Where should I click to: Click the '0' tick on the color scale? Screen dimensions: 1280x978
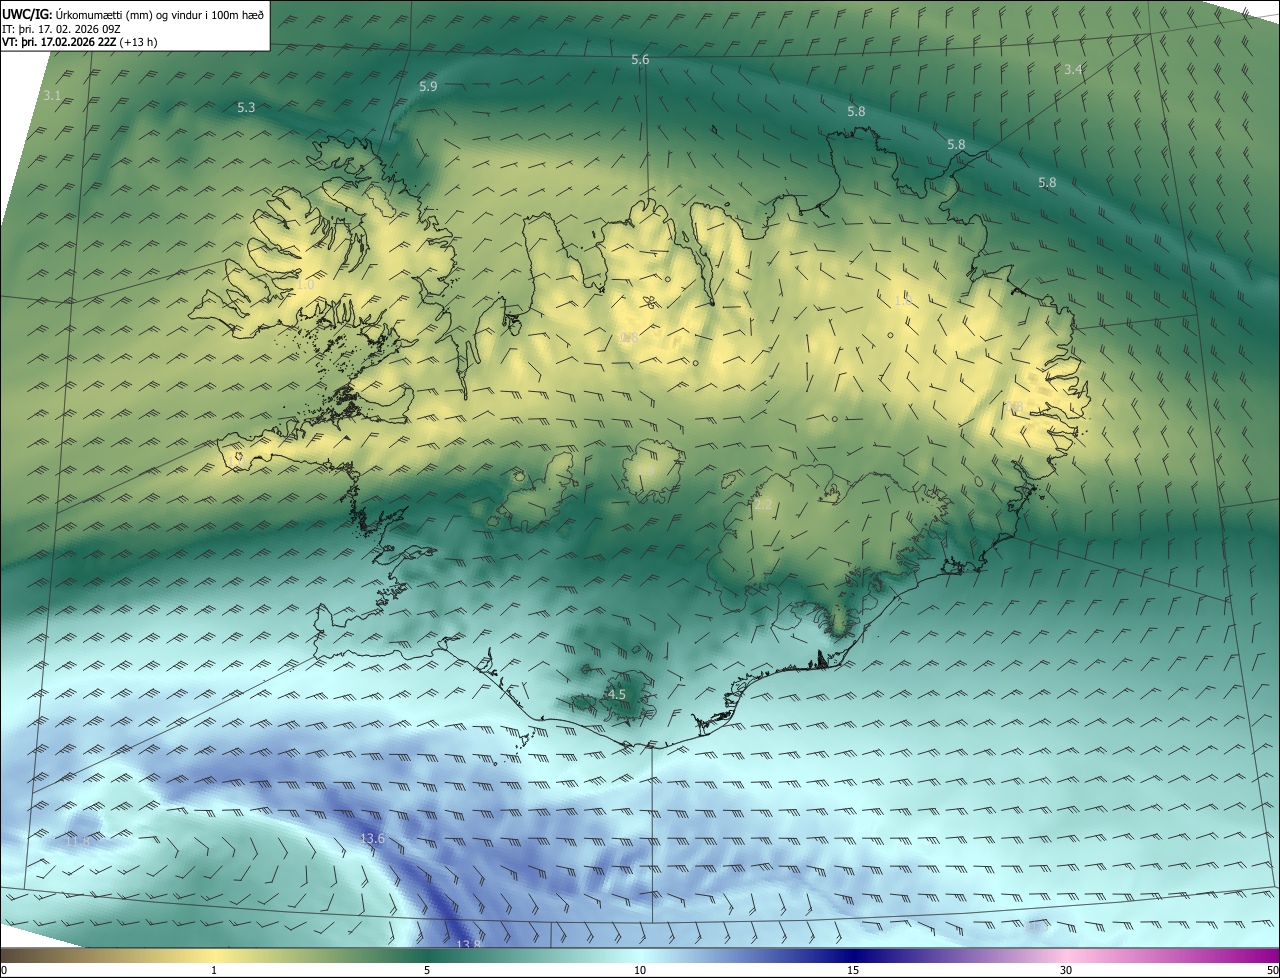[x=4, y=970]
